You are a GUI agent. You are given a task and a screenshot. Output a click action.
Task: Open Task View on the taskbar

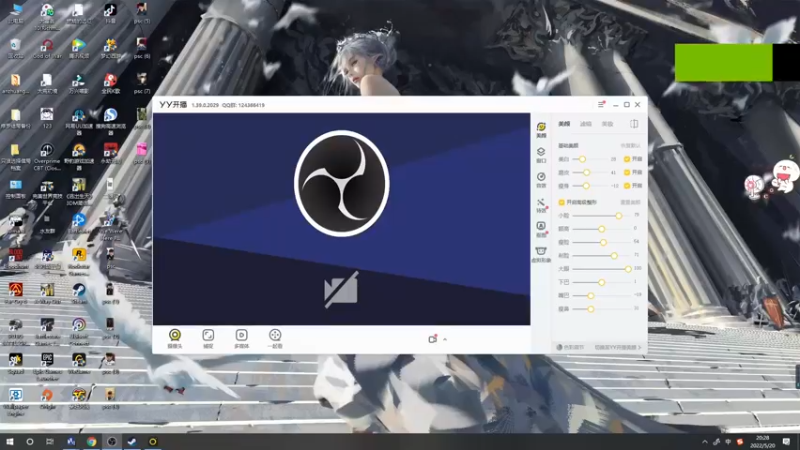49,442
